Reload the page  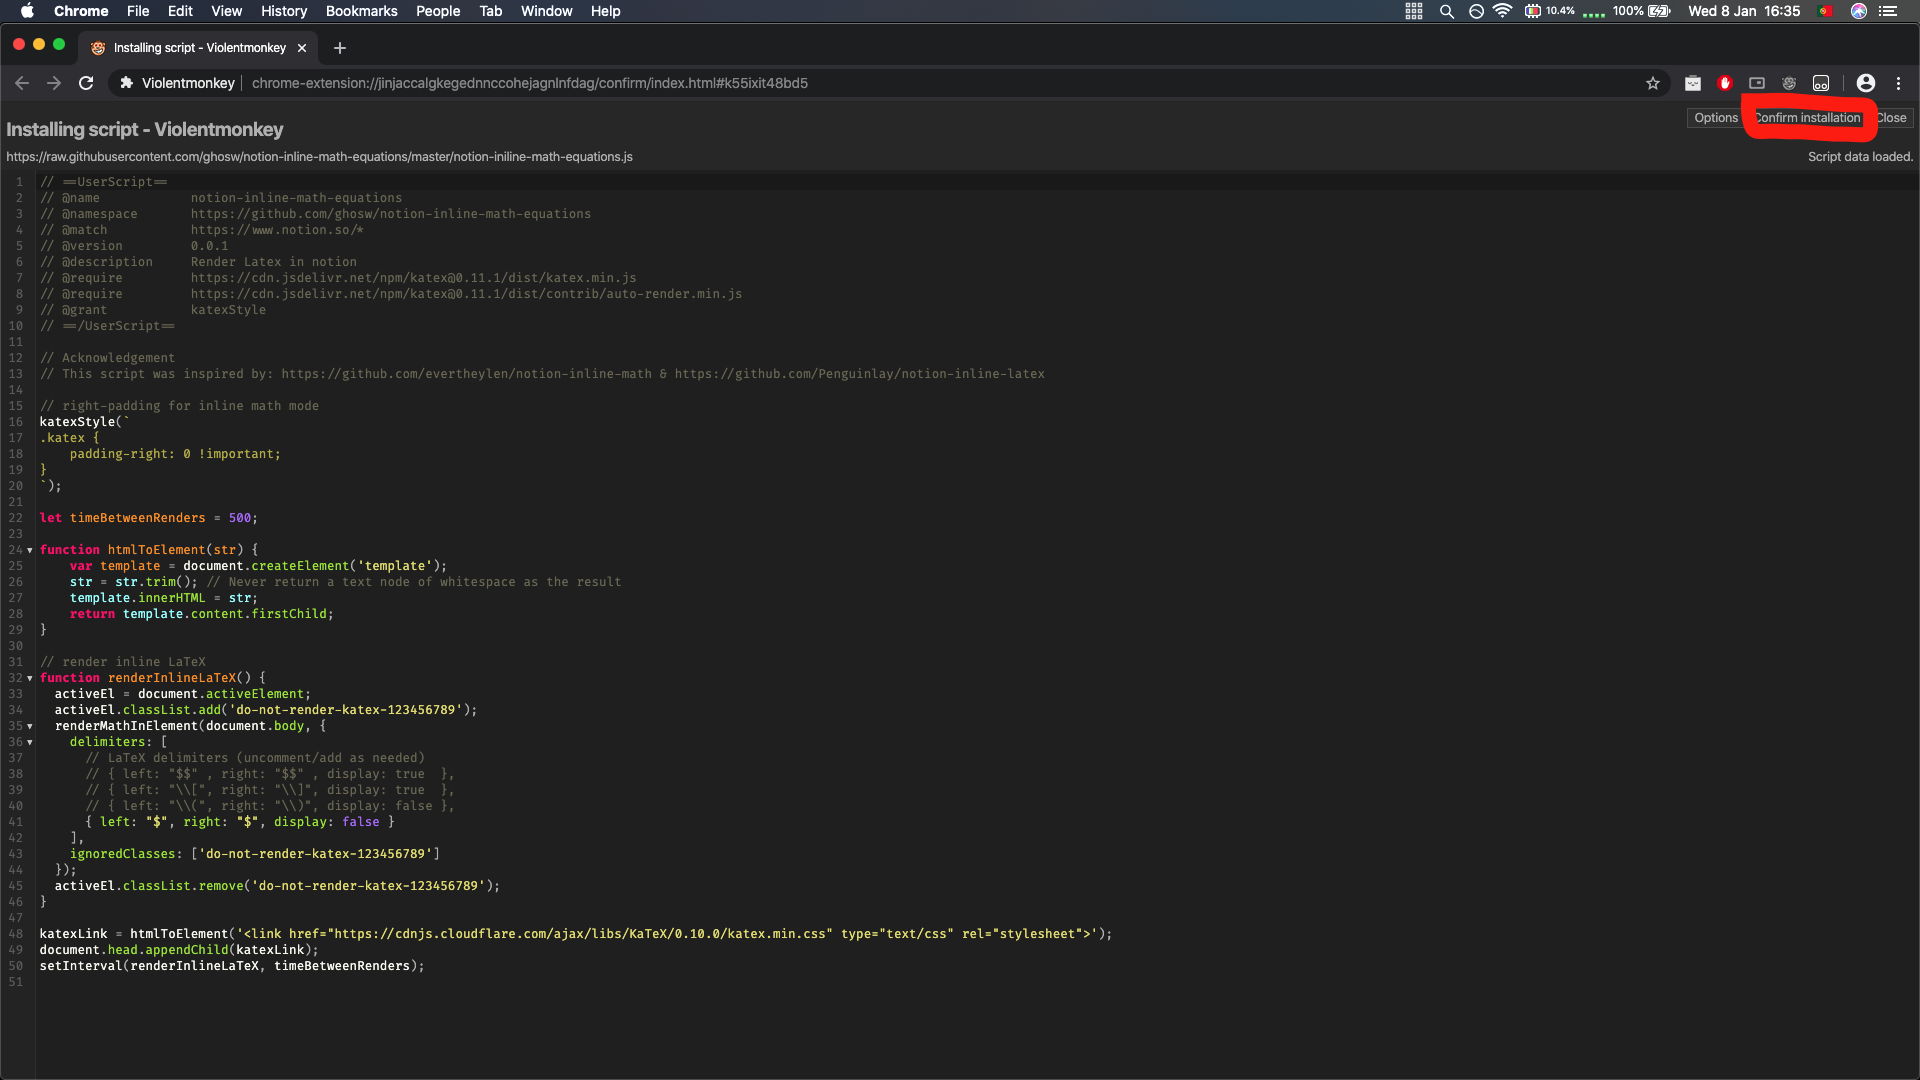click(87, 83)
